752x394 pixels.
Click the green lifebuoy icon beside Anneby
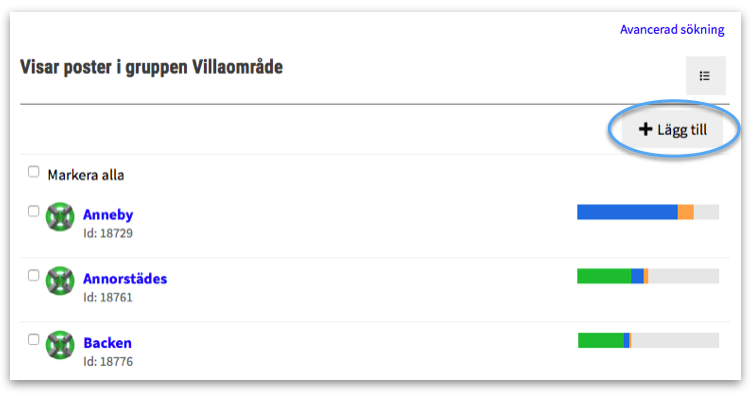(x=60, y=217)
